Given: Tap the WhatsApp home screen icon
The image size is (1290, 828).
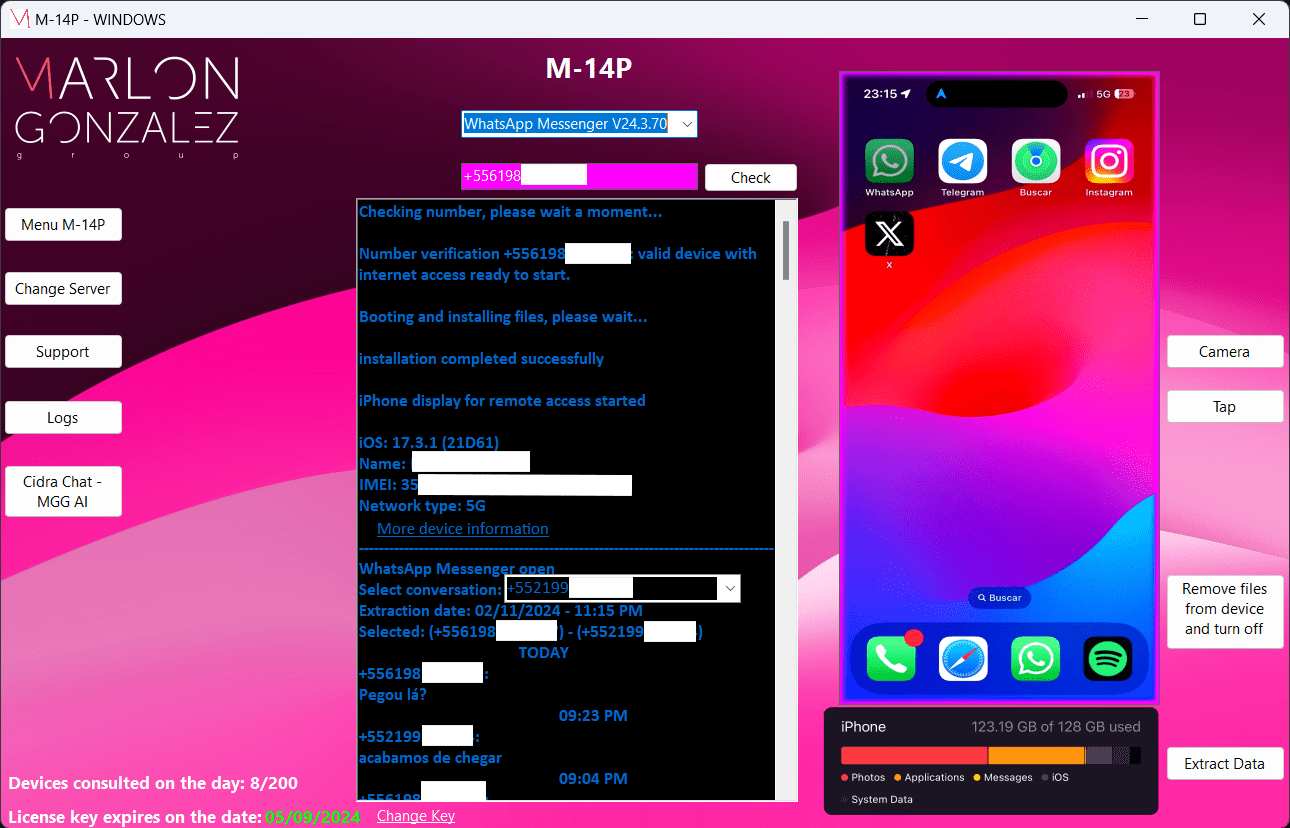Looking at the screenshot, I should (889, 161).
